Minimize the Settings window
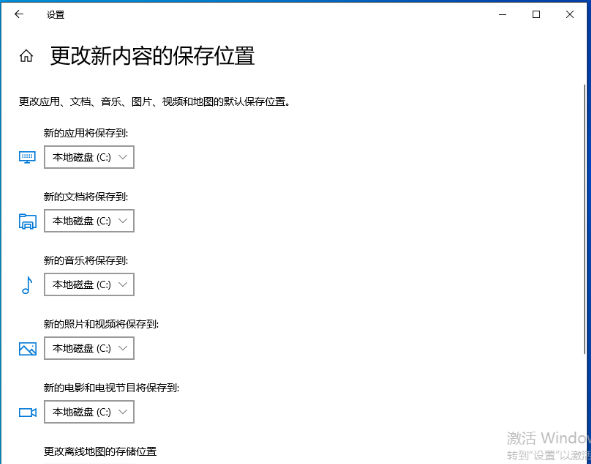 click(x=502, y=14)
